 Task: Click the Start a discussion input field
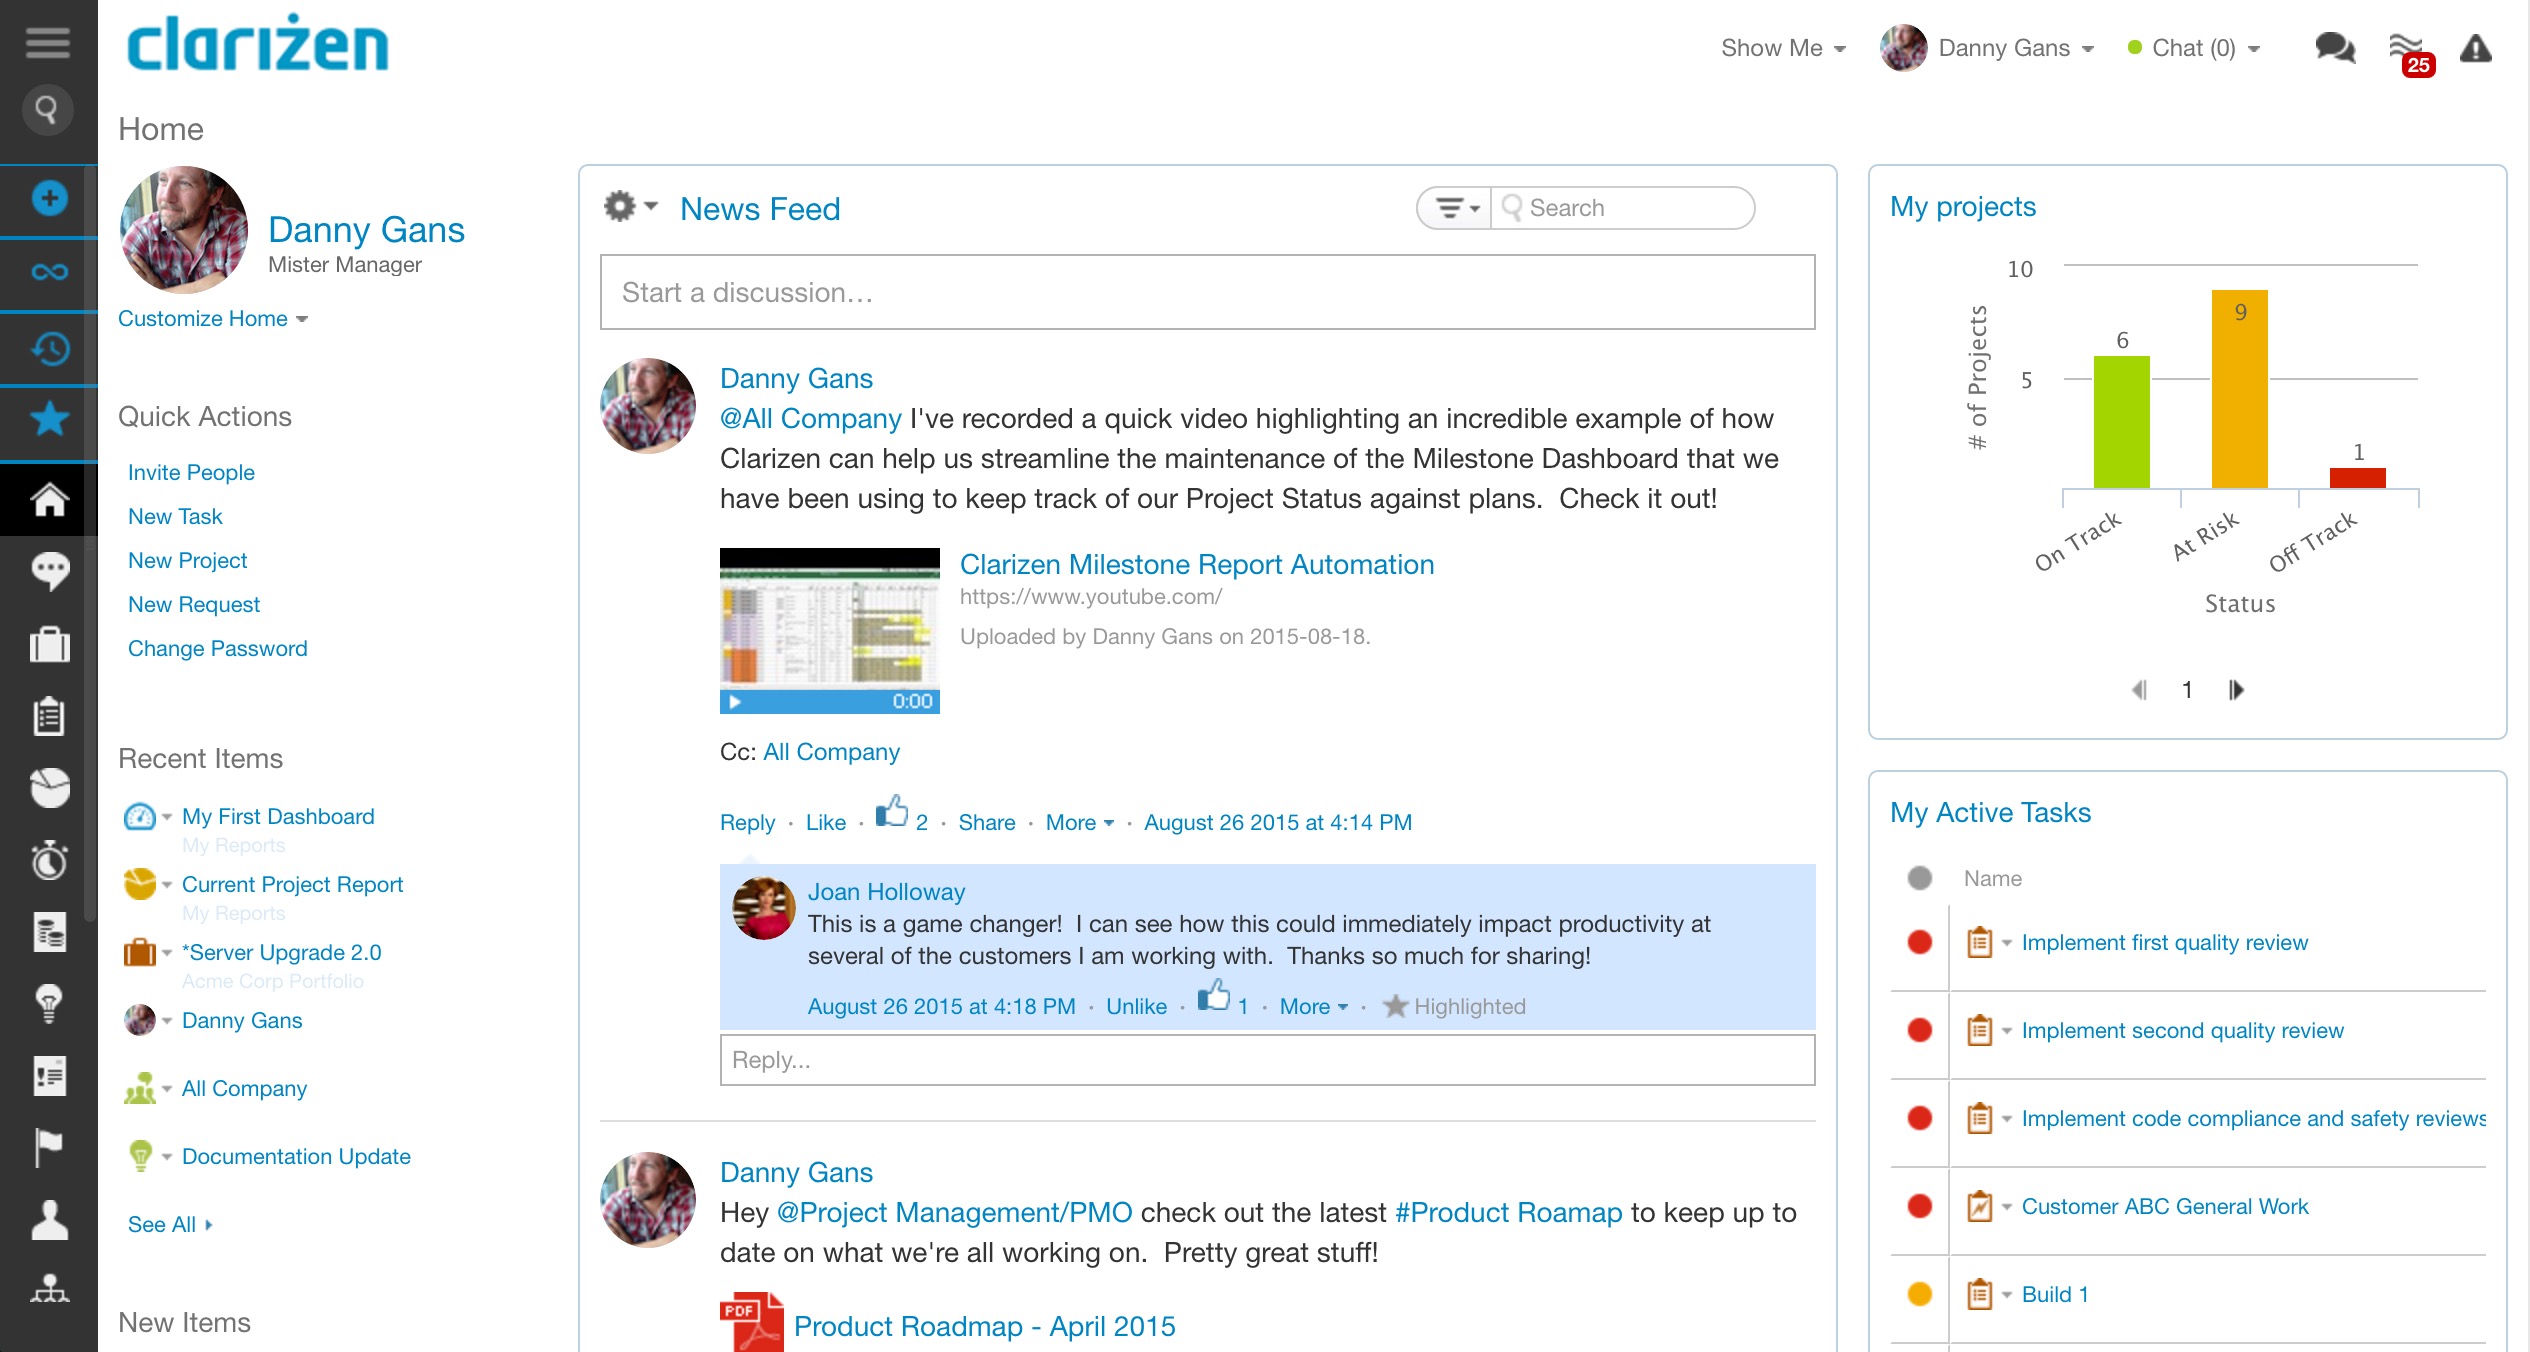1207,292
